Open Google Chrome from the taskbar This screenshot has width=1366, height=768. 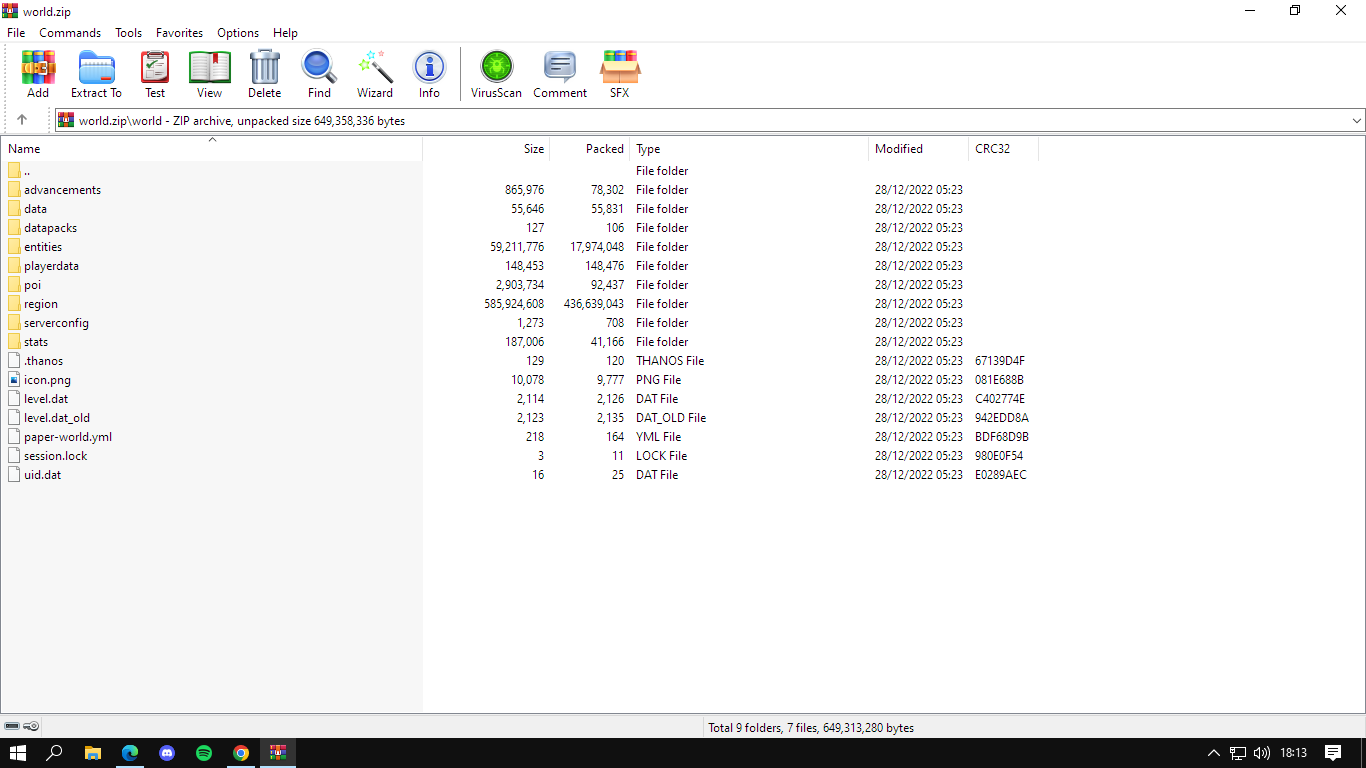click(241, 753)
